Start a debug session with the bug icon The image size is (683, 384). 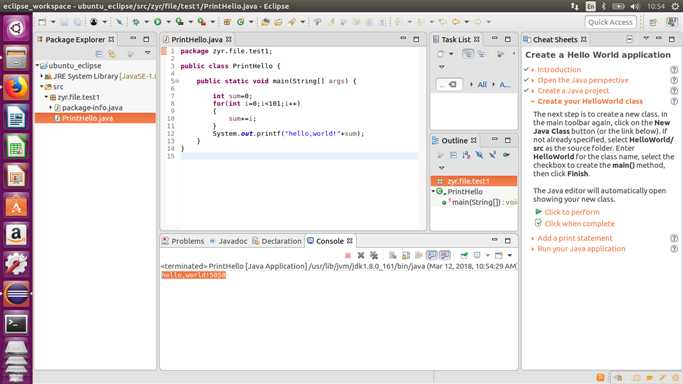[x=136, y=22]
